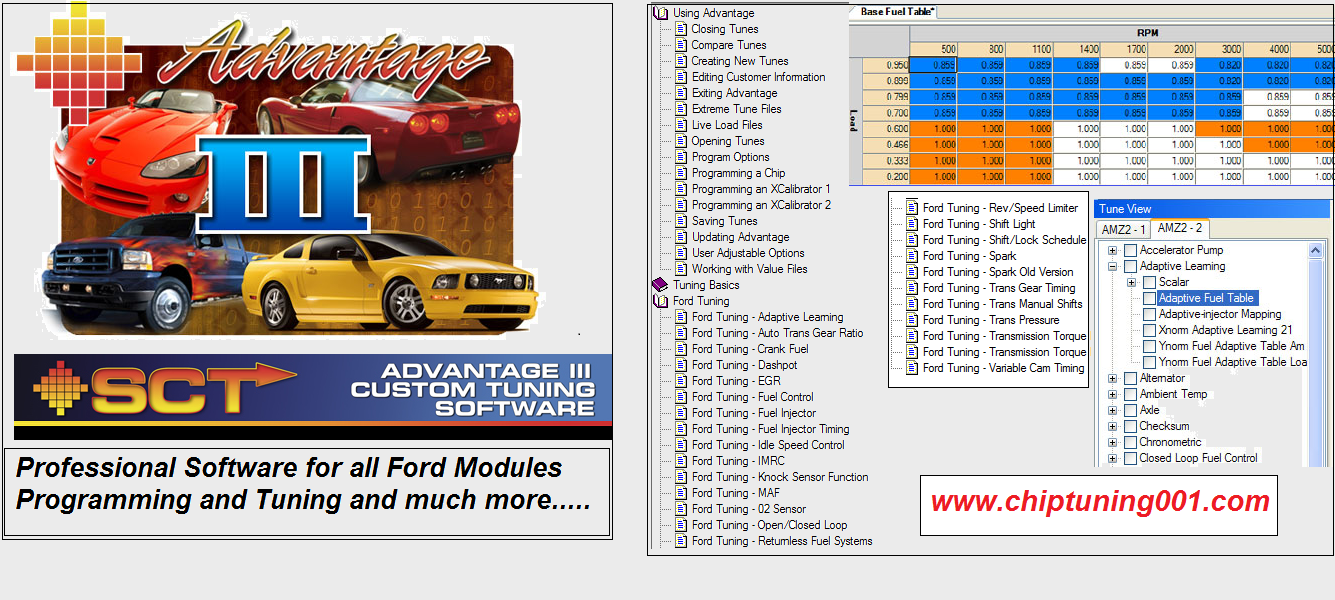Open the Ford Tuning - Fuel Injector Timing topic
Image resolution: width=1335 pixels, height=600 pixels.
click(x=770, y=429)
